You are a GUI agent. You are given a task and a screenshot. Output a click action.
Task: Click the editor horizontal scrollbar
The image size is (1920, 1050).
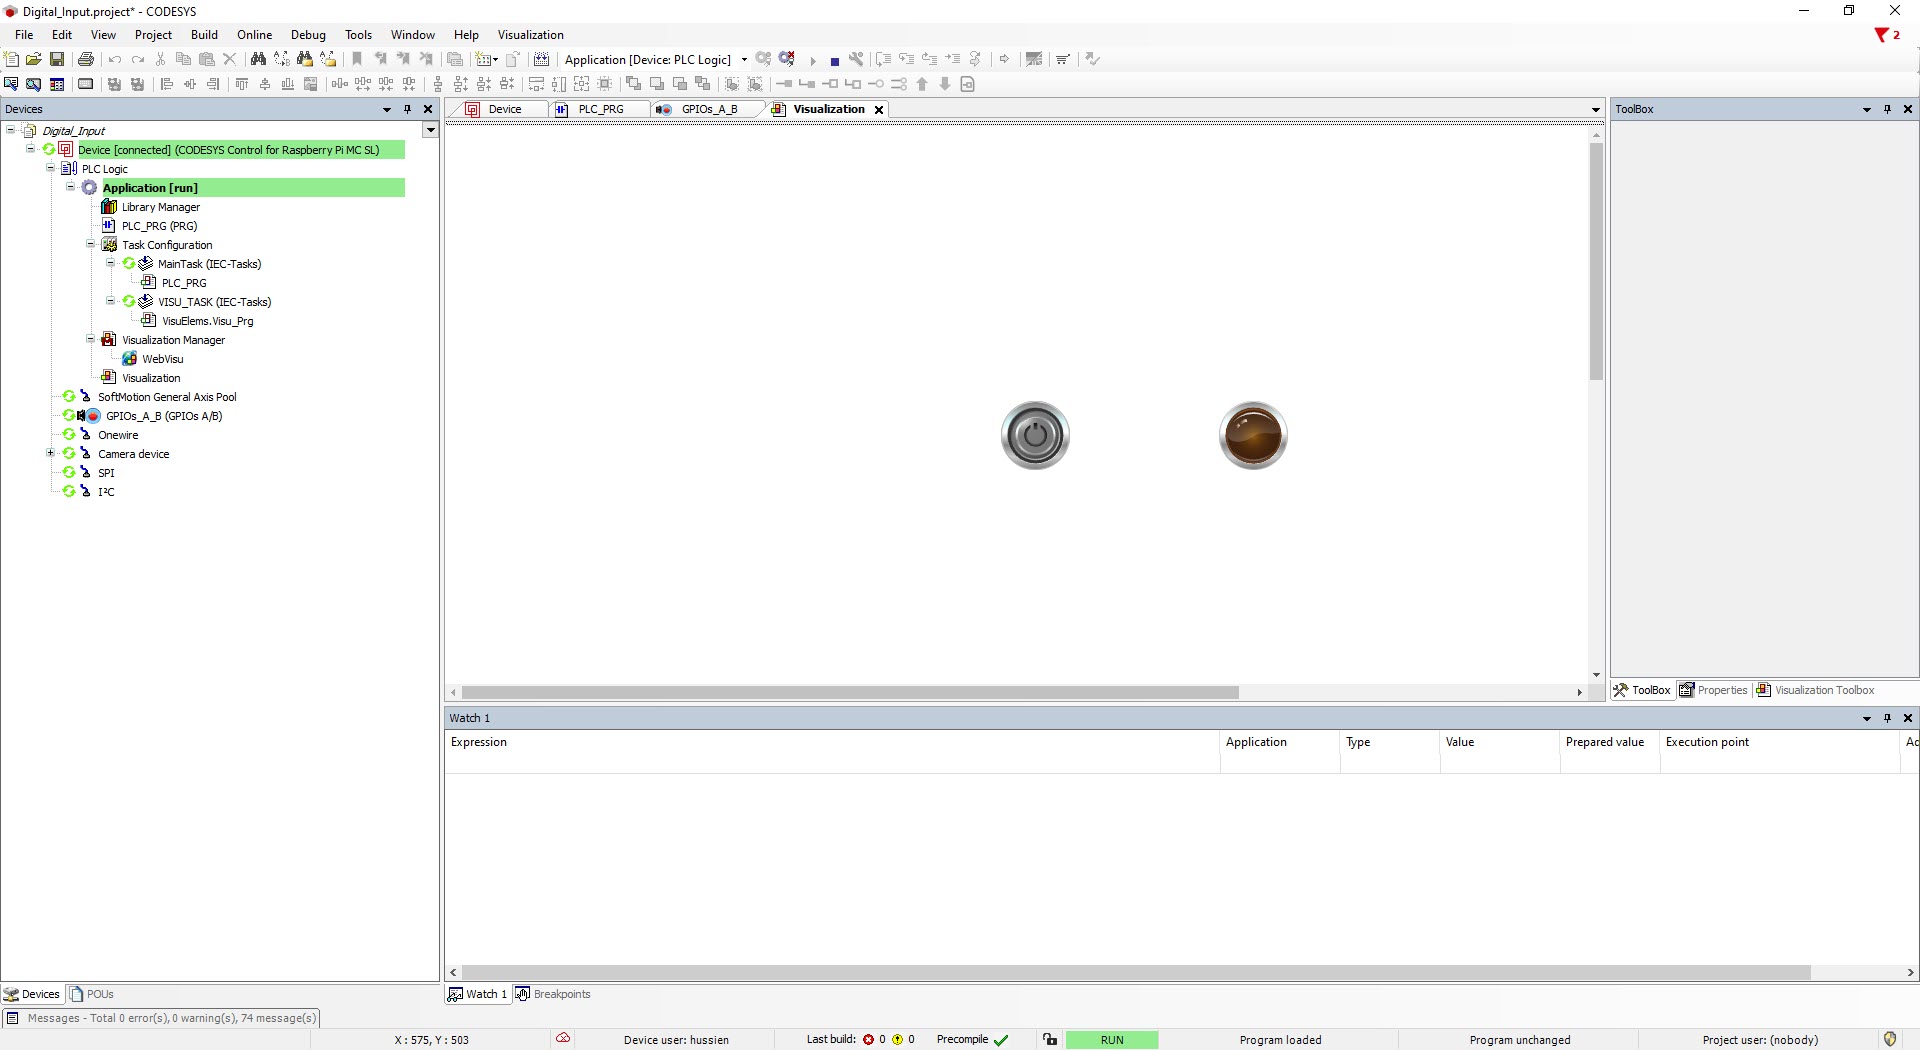pyautogui.click(x=850, y=692)
